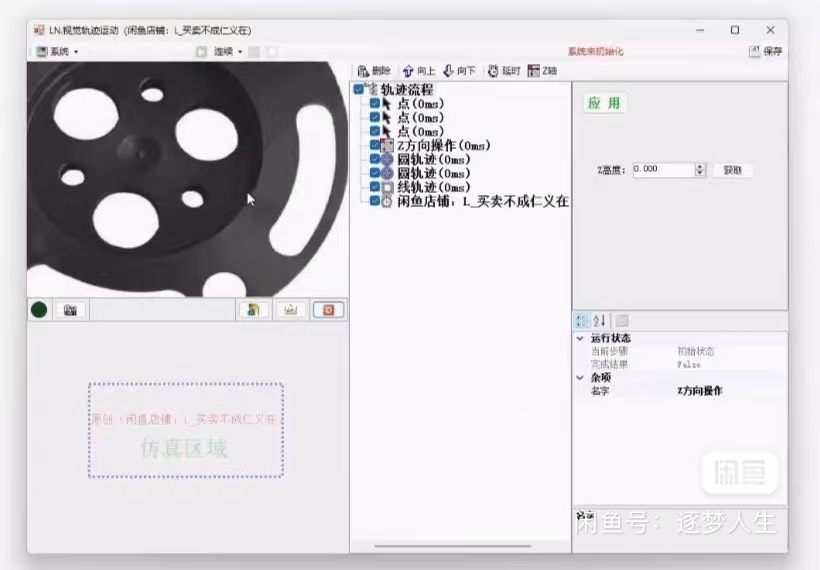Click the yellow crown-shaped icon in the strip below the image

tap(291, 310)
